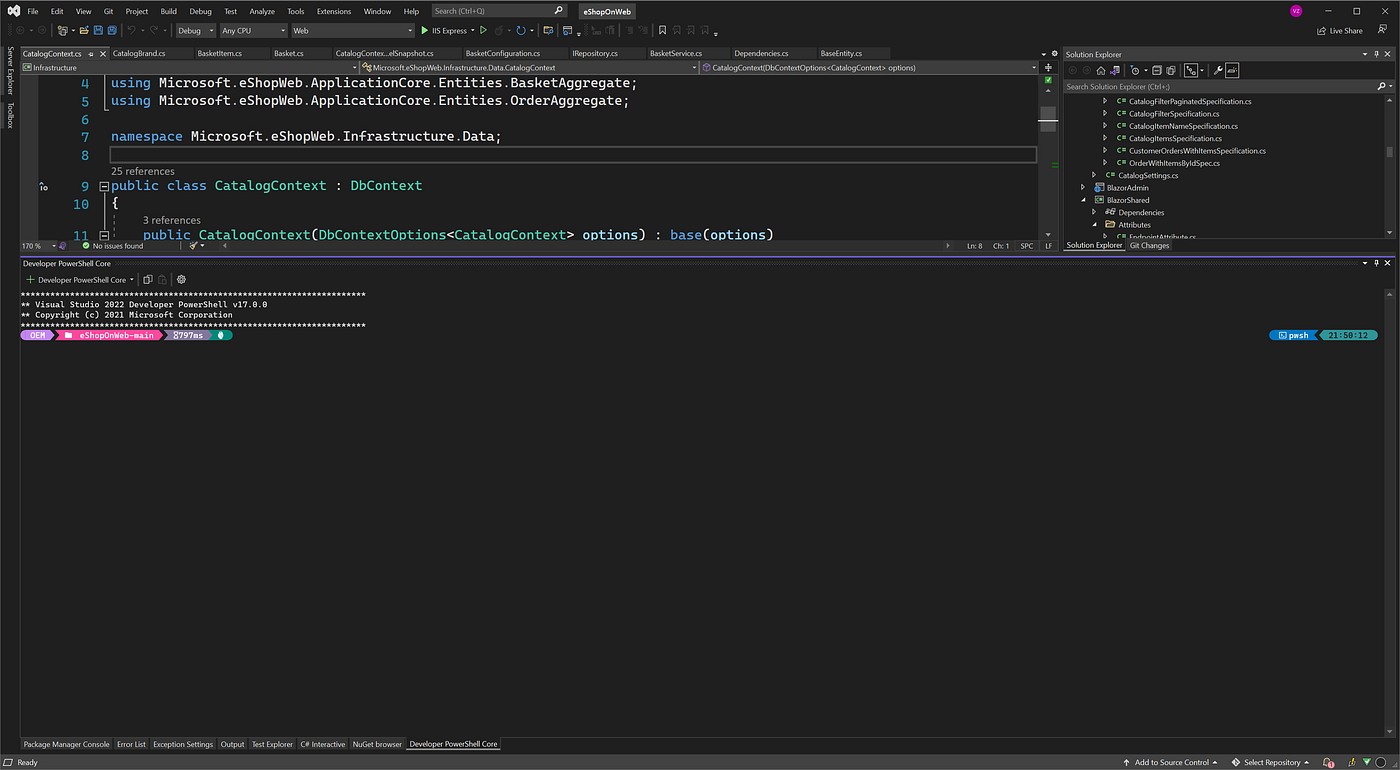Click the Save All icon on the toolbar
Viewport: 1400px width, 770px height.
click(x=111, y=30)
